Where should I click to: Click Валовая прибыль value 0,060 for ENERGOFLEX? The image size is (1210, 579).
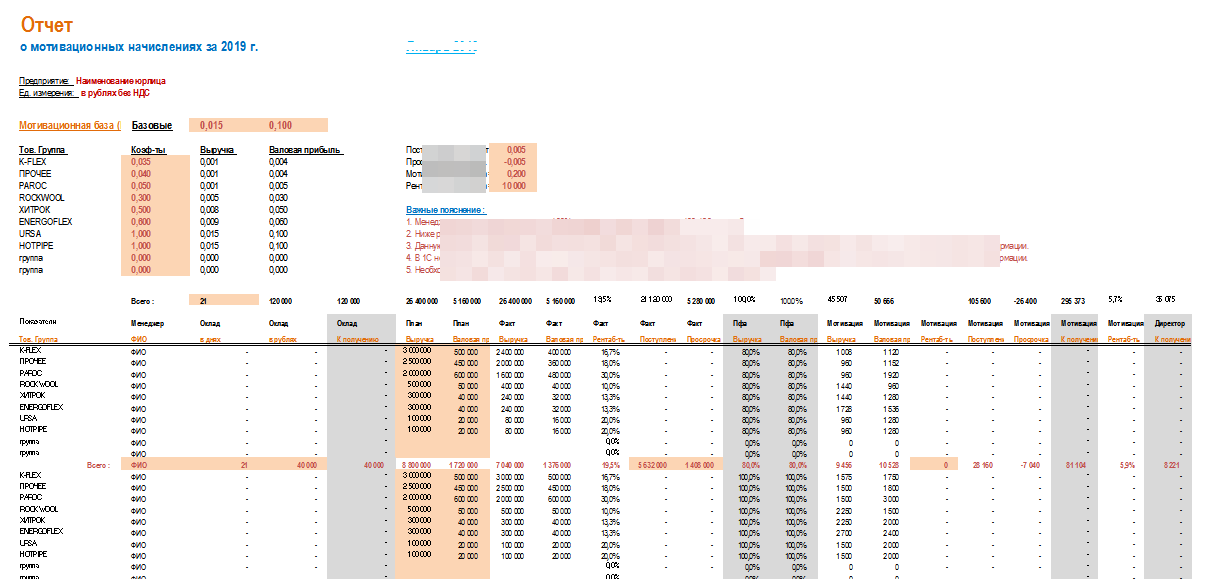tap(279, 222)
